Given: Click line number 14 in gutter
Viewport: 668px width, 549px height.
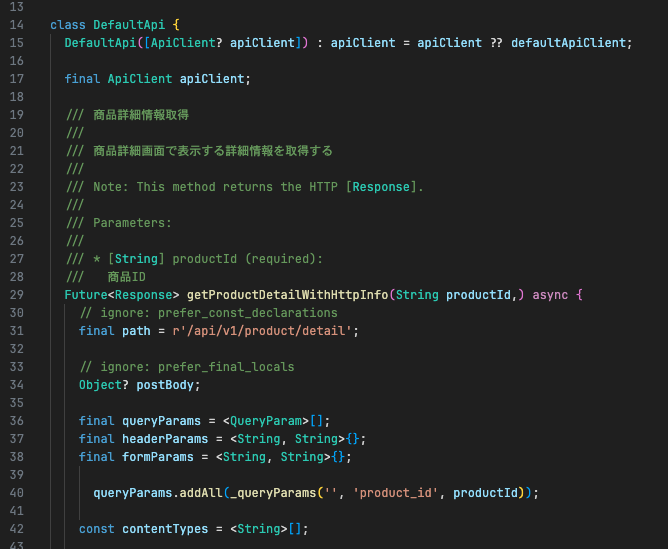Looking at the screenshot, I should (17, 25).
